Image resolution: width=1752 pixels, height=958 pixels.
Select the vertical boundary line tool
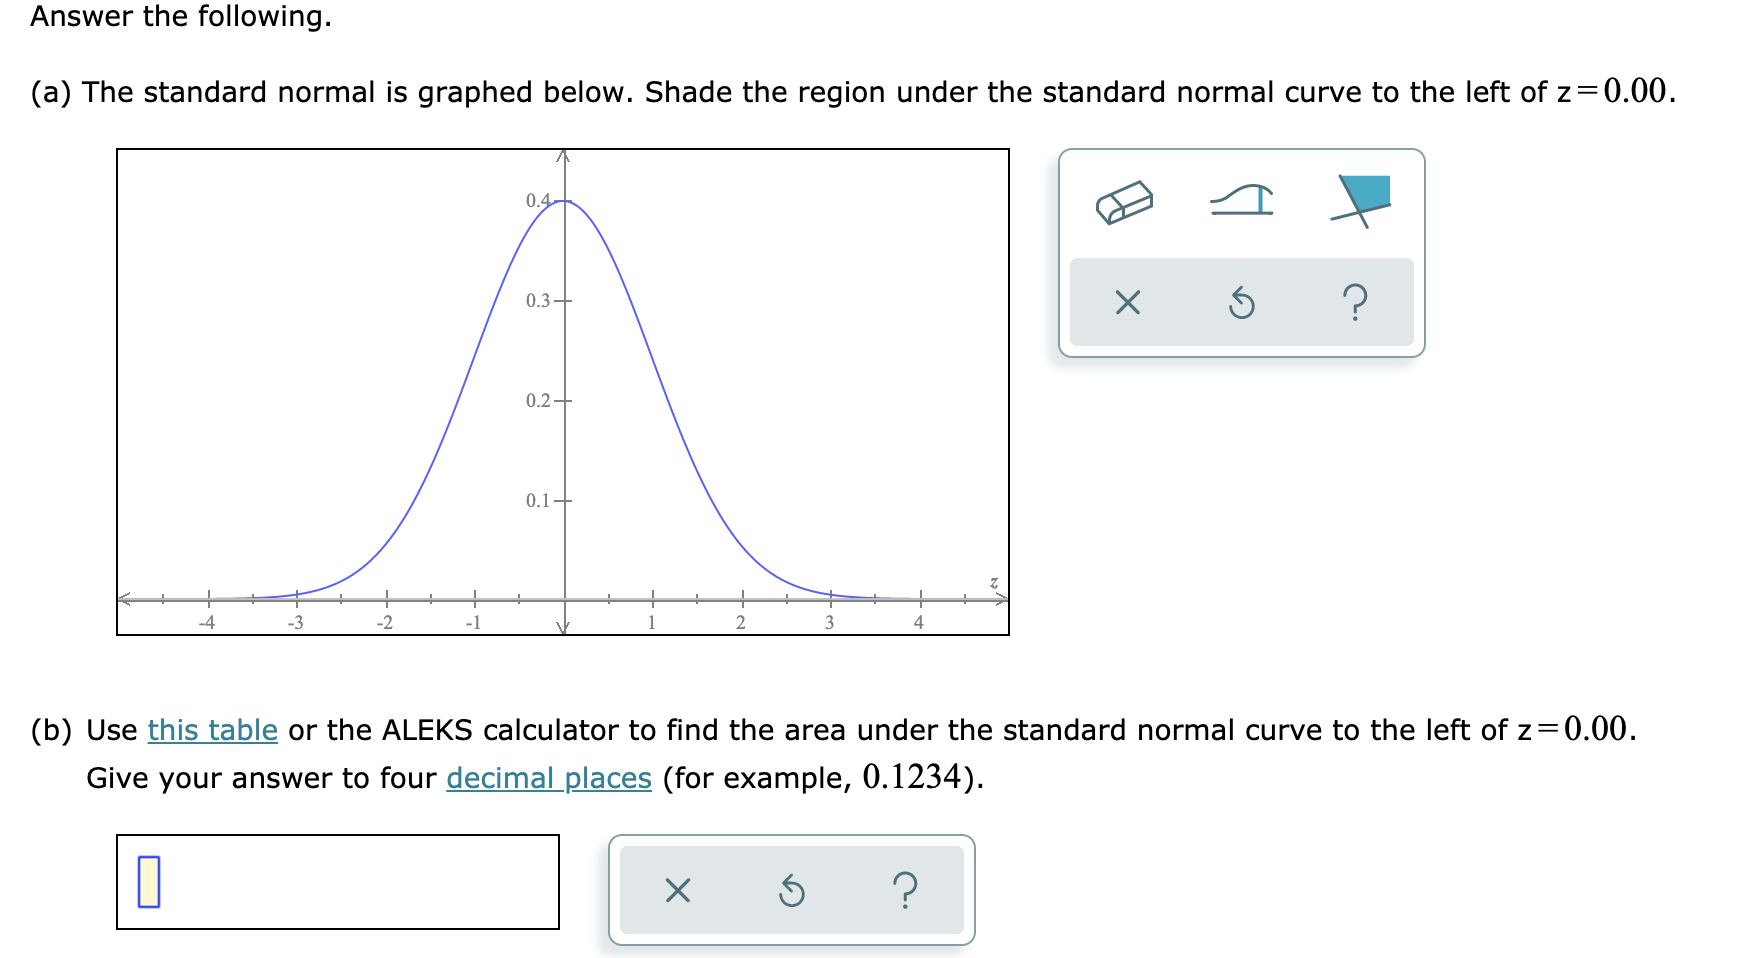(1243, 200)
